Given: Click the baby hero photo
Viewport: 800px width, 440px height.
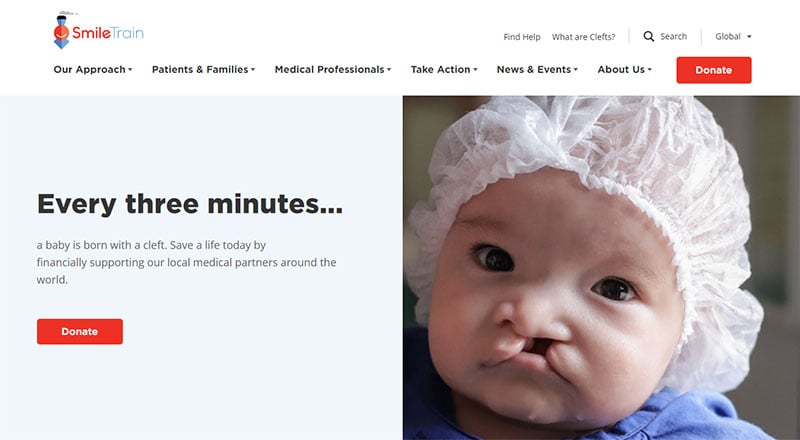Looking at the screenshot, I should (x=601, y=267).
